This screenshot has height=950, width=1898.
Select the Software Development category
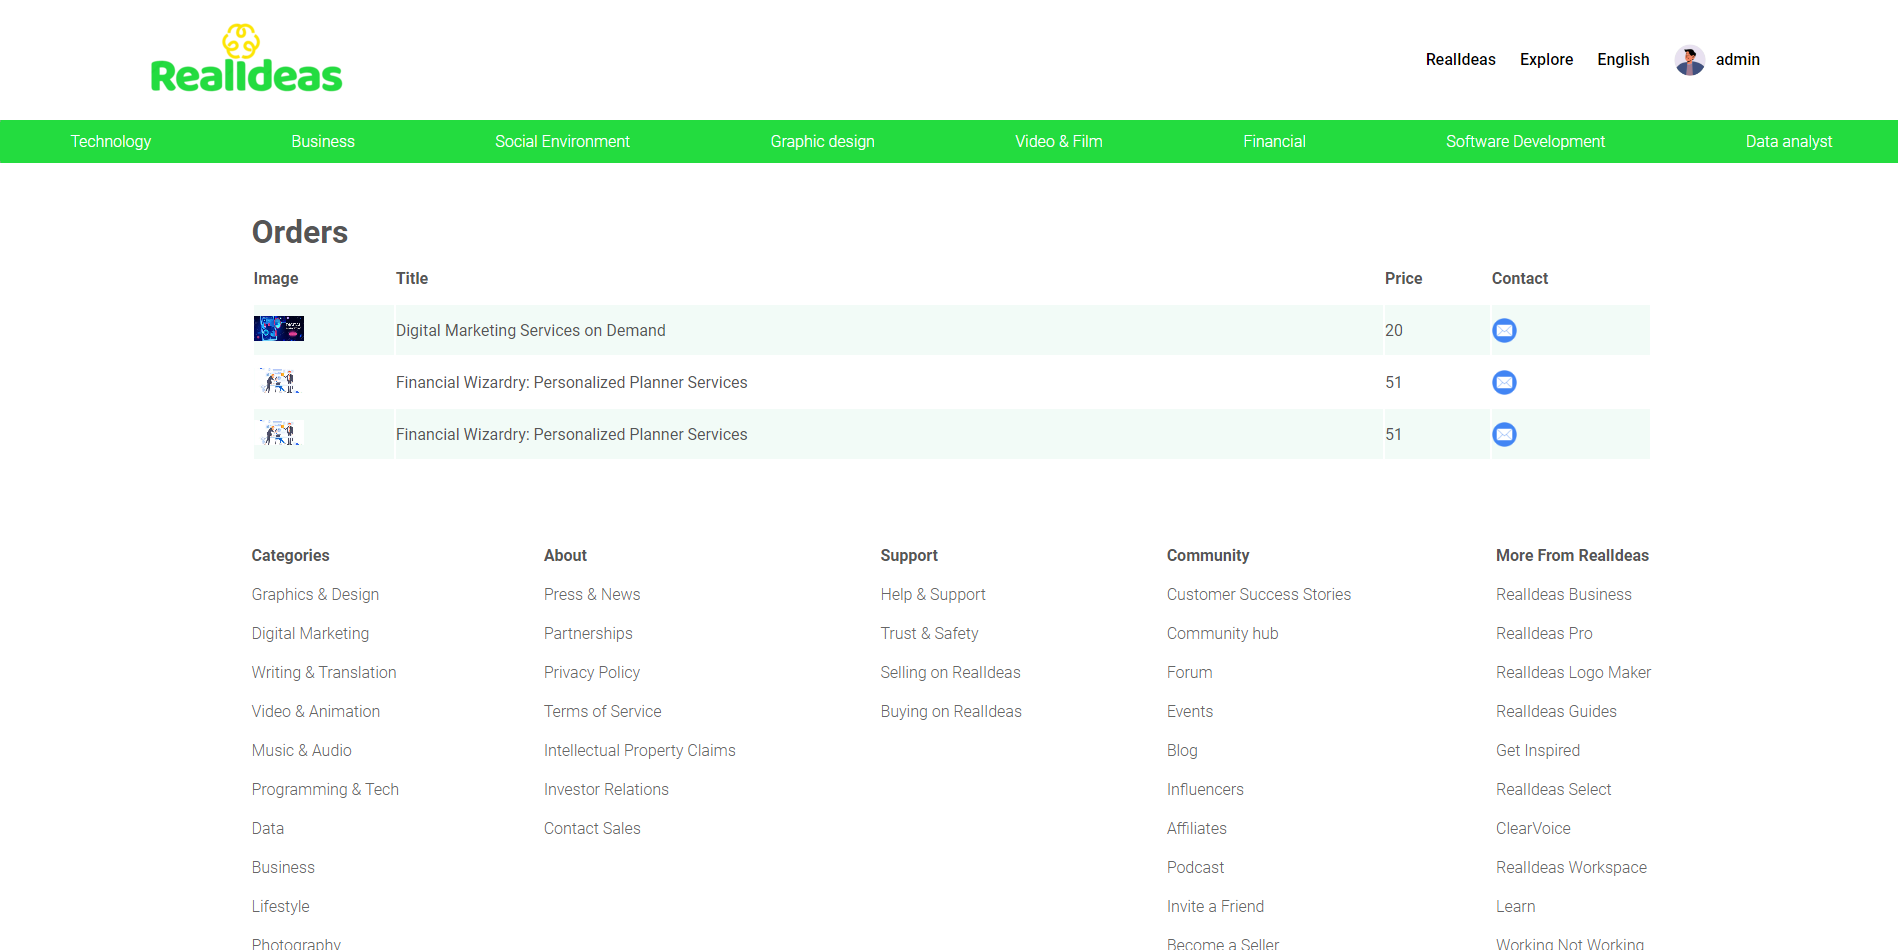(1525, 142)
